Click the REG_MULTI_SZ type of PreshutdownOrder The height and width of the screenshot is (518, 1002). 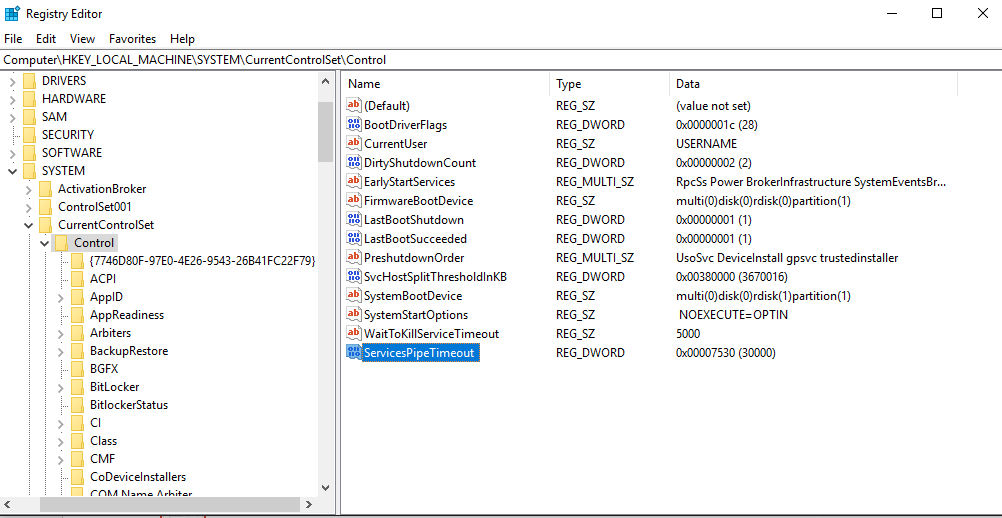(x=595, y=258)
